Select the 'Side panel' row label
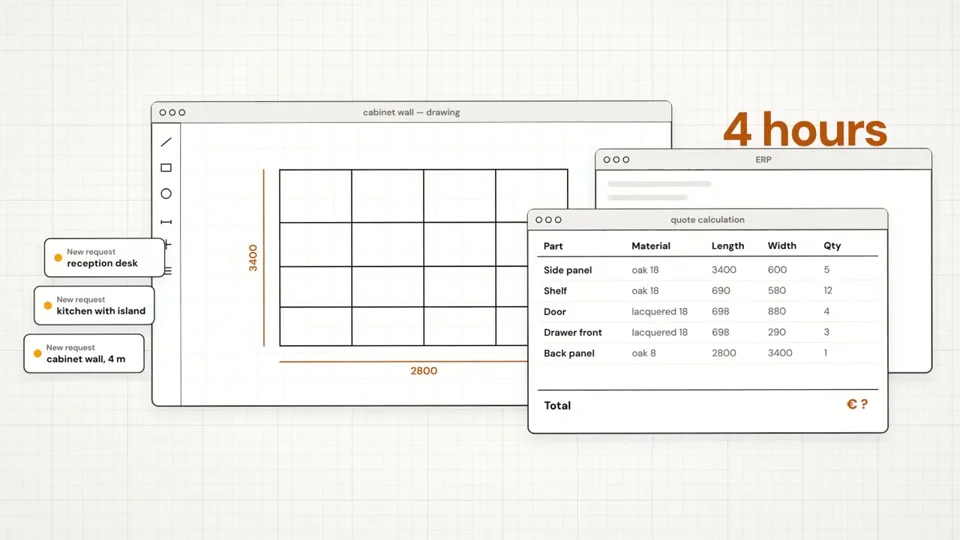This screenshot has width=960, height=540. pos(568,270)
